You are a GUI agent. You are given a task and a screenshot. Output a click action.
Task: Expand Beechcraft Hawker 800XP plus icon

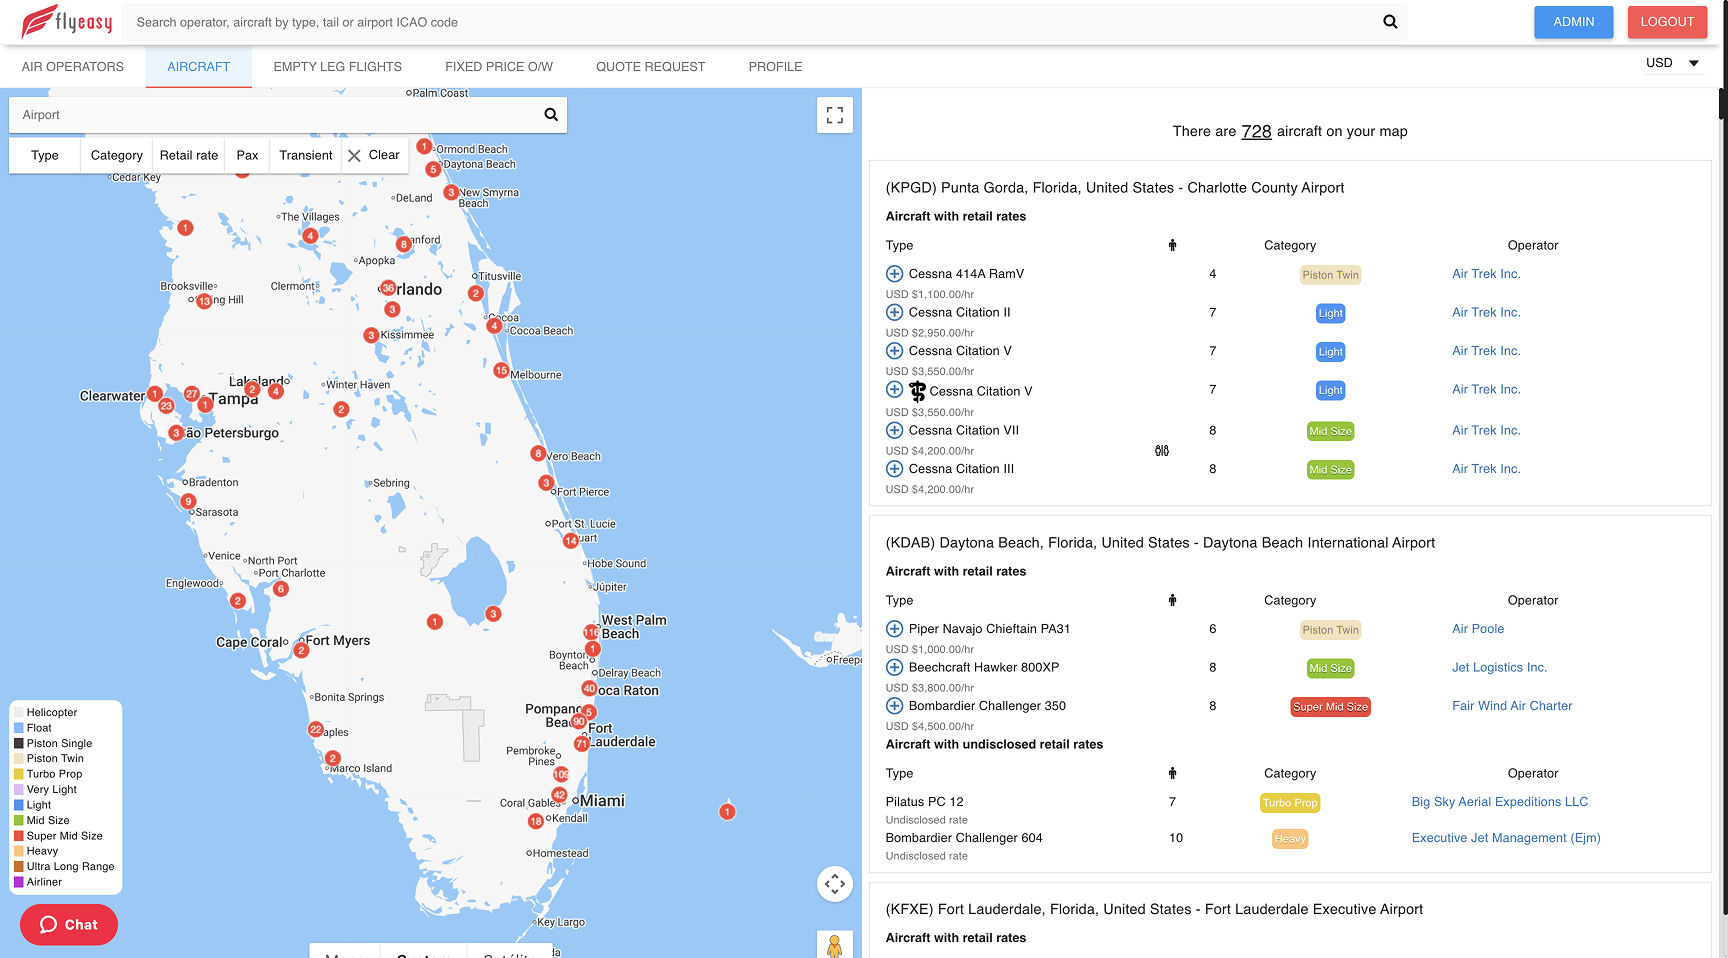click(x=895, y=667)
